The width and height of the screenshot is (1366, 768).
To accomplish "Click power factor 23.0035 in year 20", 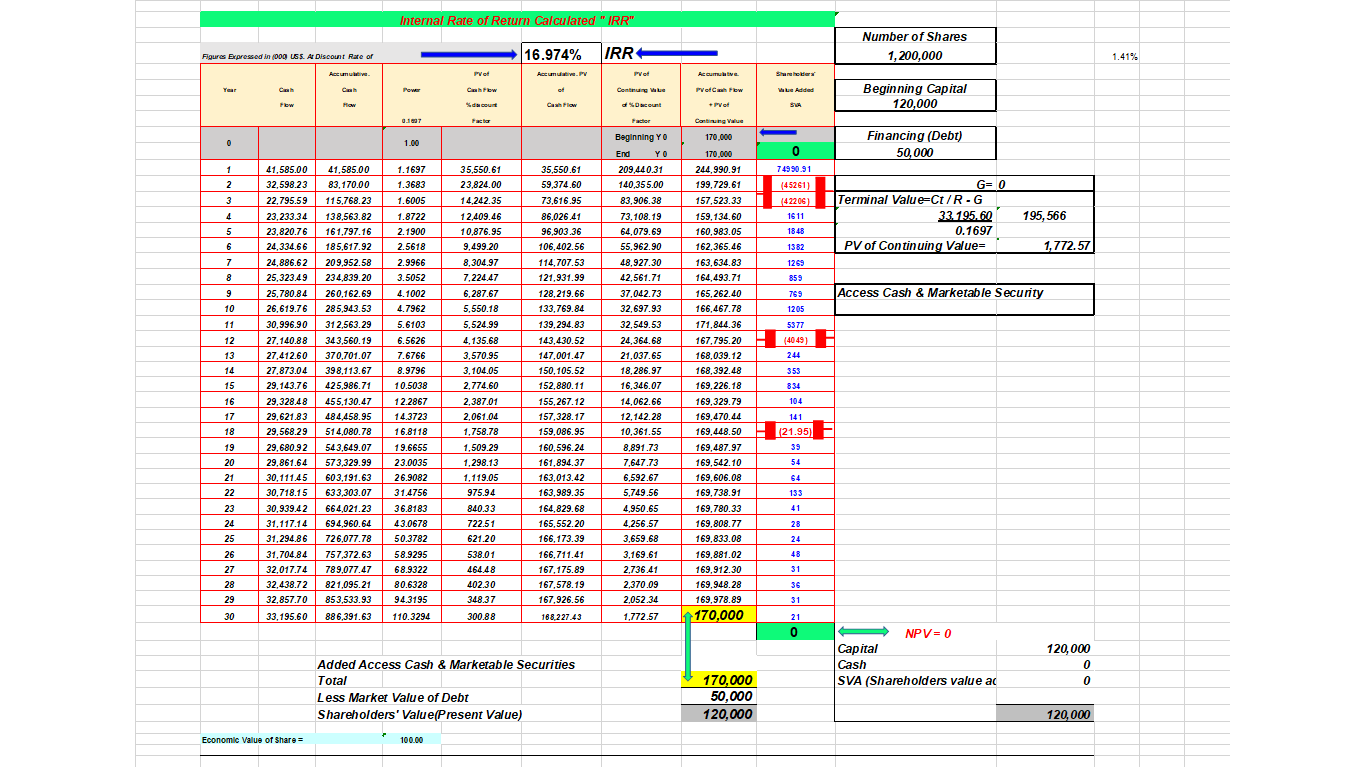I will [411, 462].
